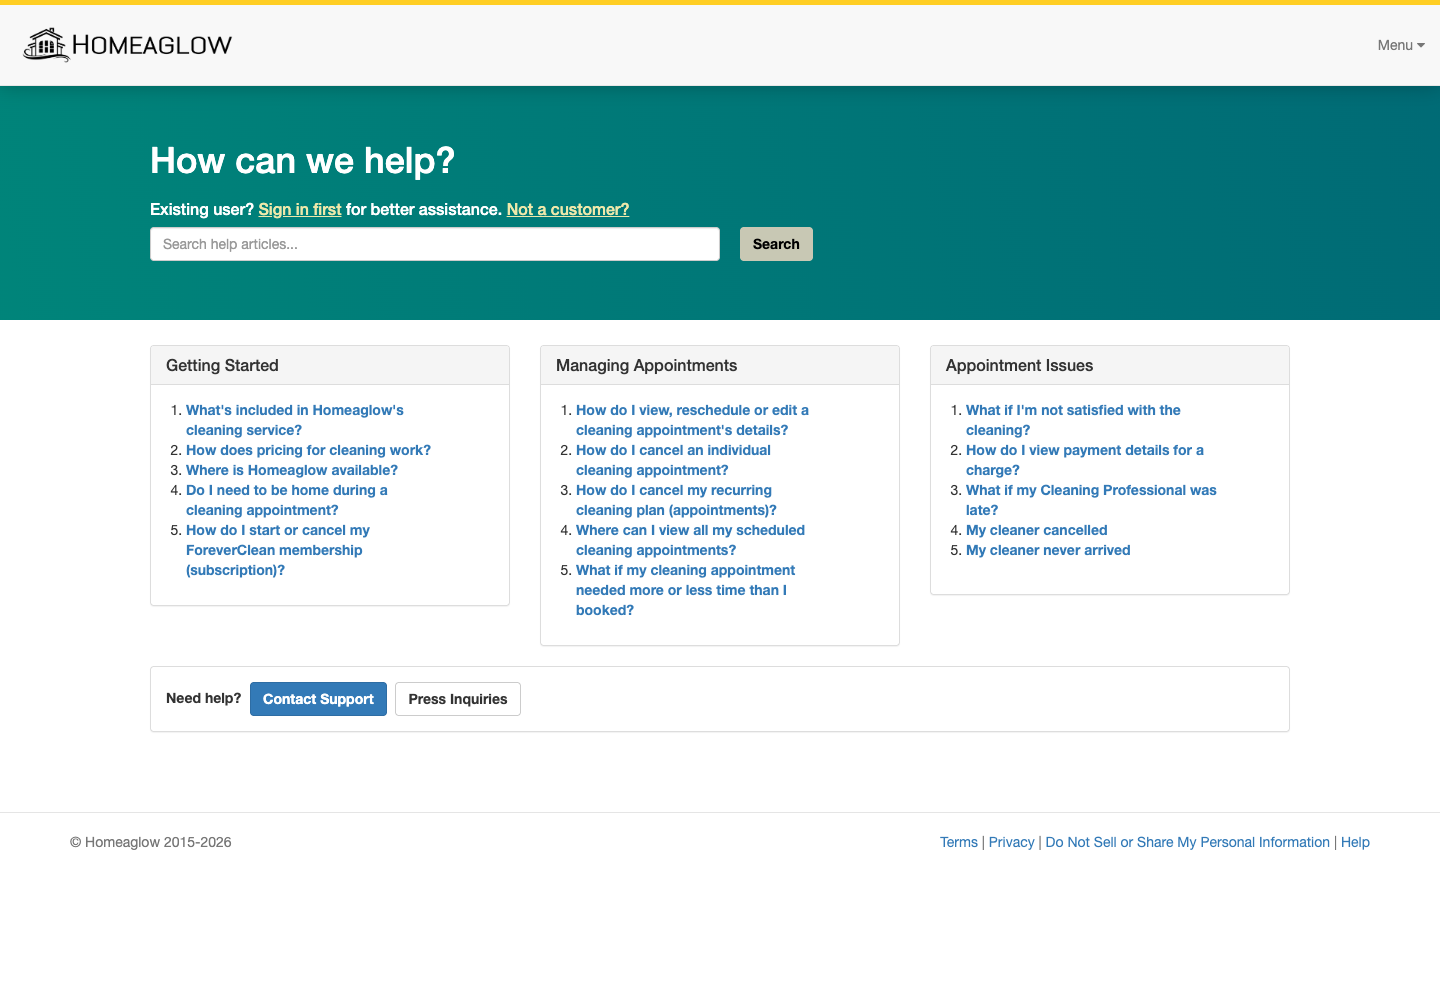Click the Homeaglow house logo

127,45
